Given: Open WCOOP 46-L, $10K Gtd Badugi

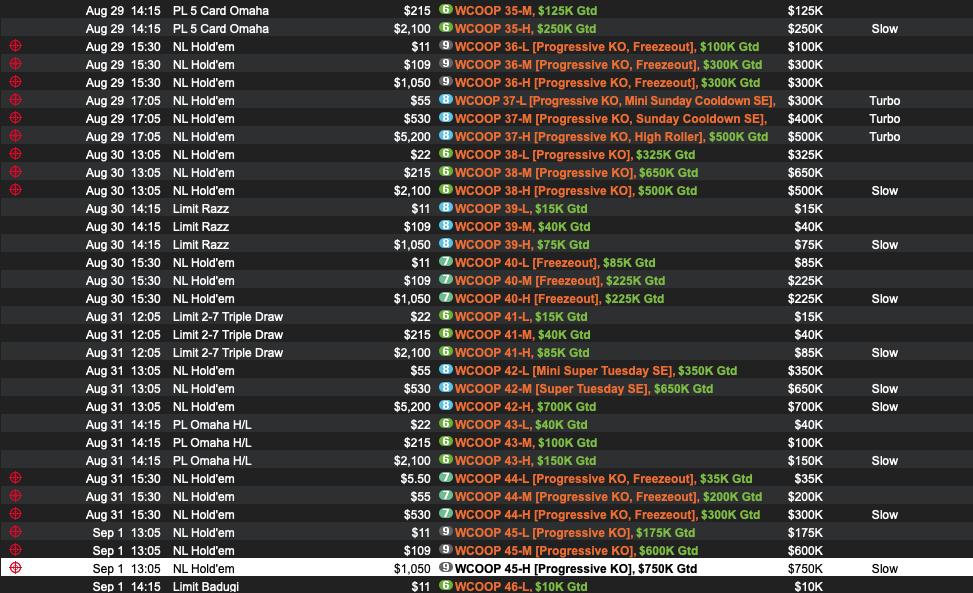Looking at the screenshot, I should coord(521,586).
